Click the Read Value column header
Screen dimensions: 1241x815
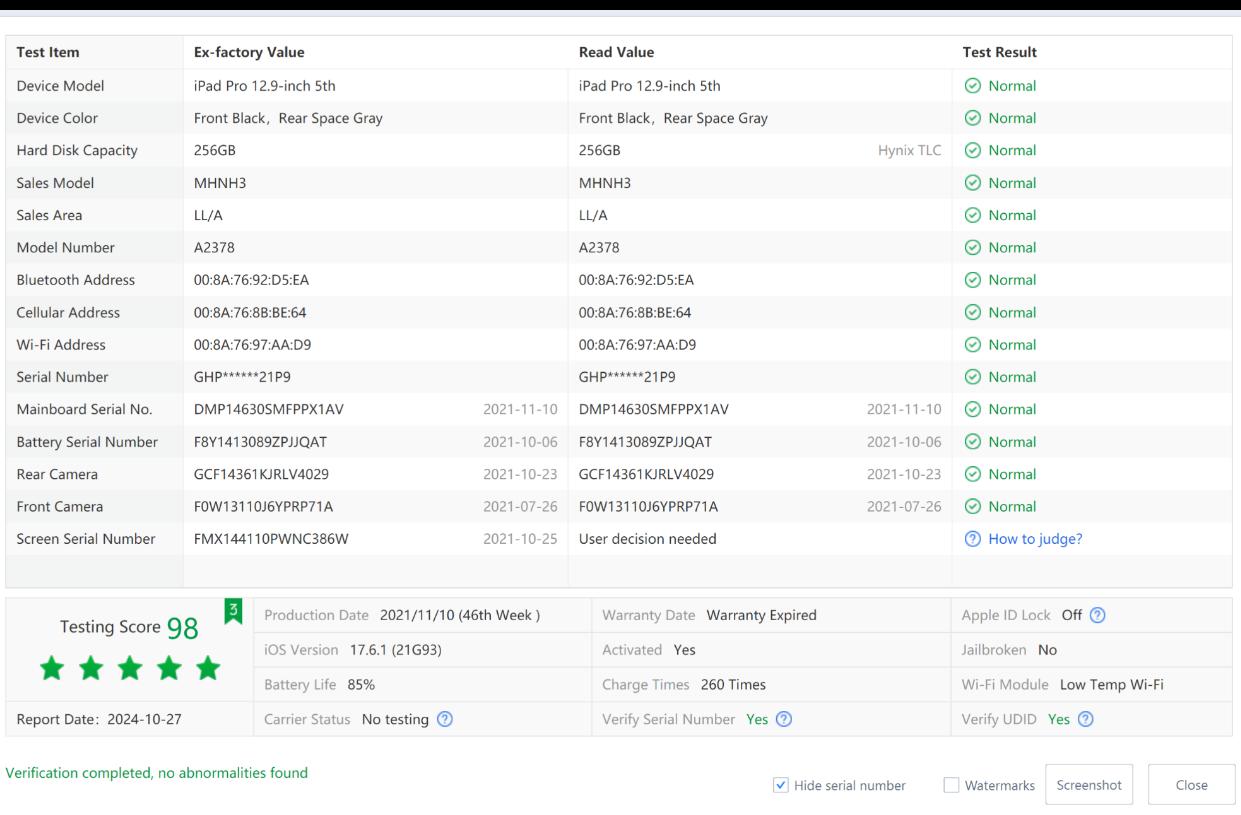pos(616,52)
